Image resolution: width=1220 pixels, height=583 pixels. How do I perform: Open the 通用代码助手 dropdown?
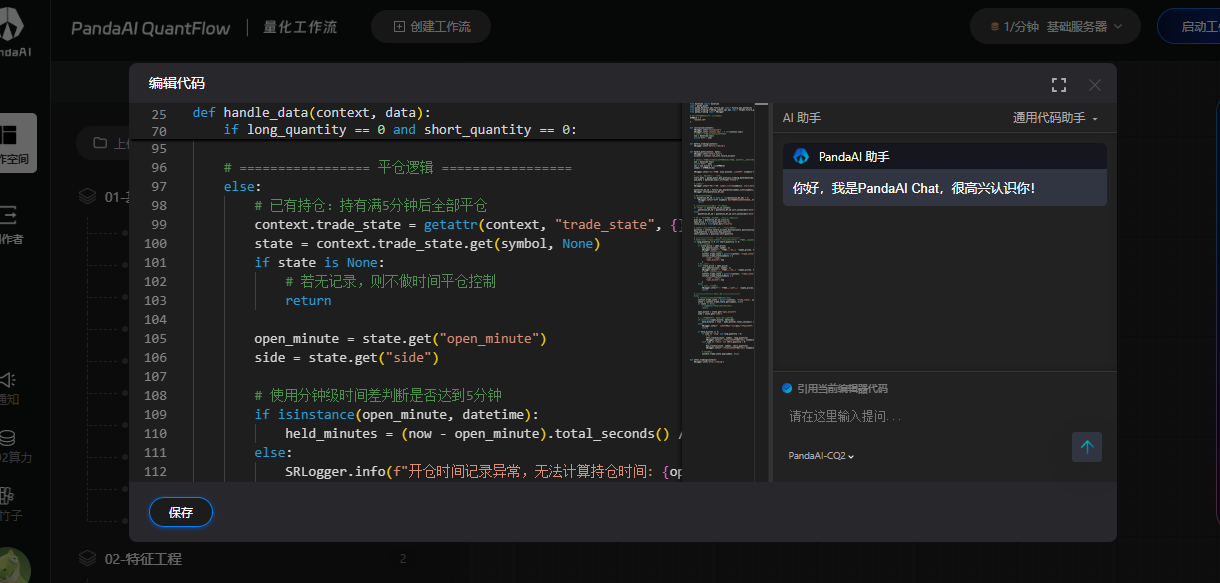1055,118
